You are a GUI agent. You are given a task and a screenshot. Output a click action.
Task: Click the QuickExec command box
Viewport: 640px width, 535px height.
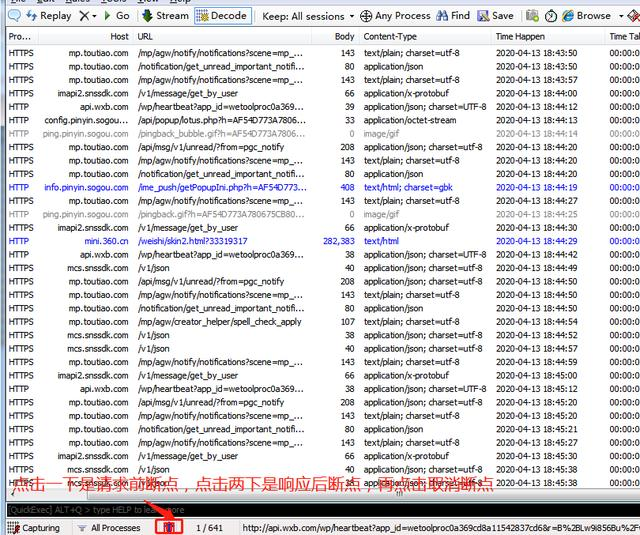[x=322, y=510]
